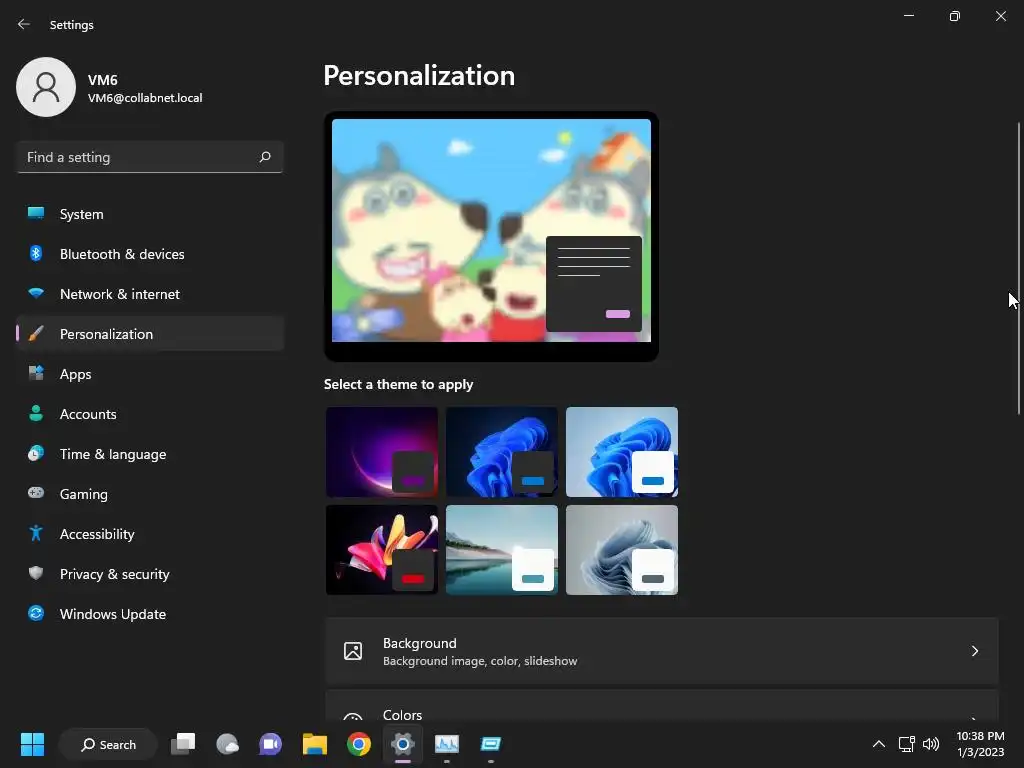Apply the colorful flower dark theme

tap(382, 550)
